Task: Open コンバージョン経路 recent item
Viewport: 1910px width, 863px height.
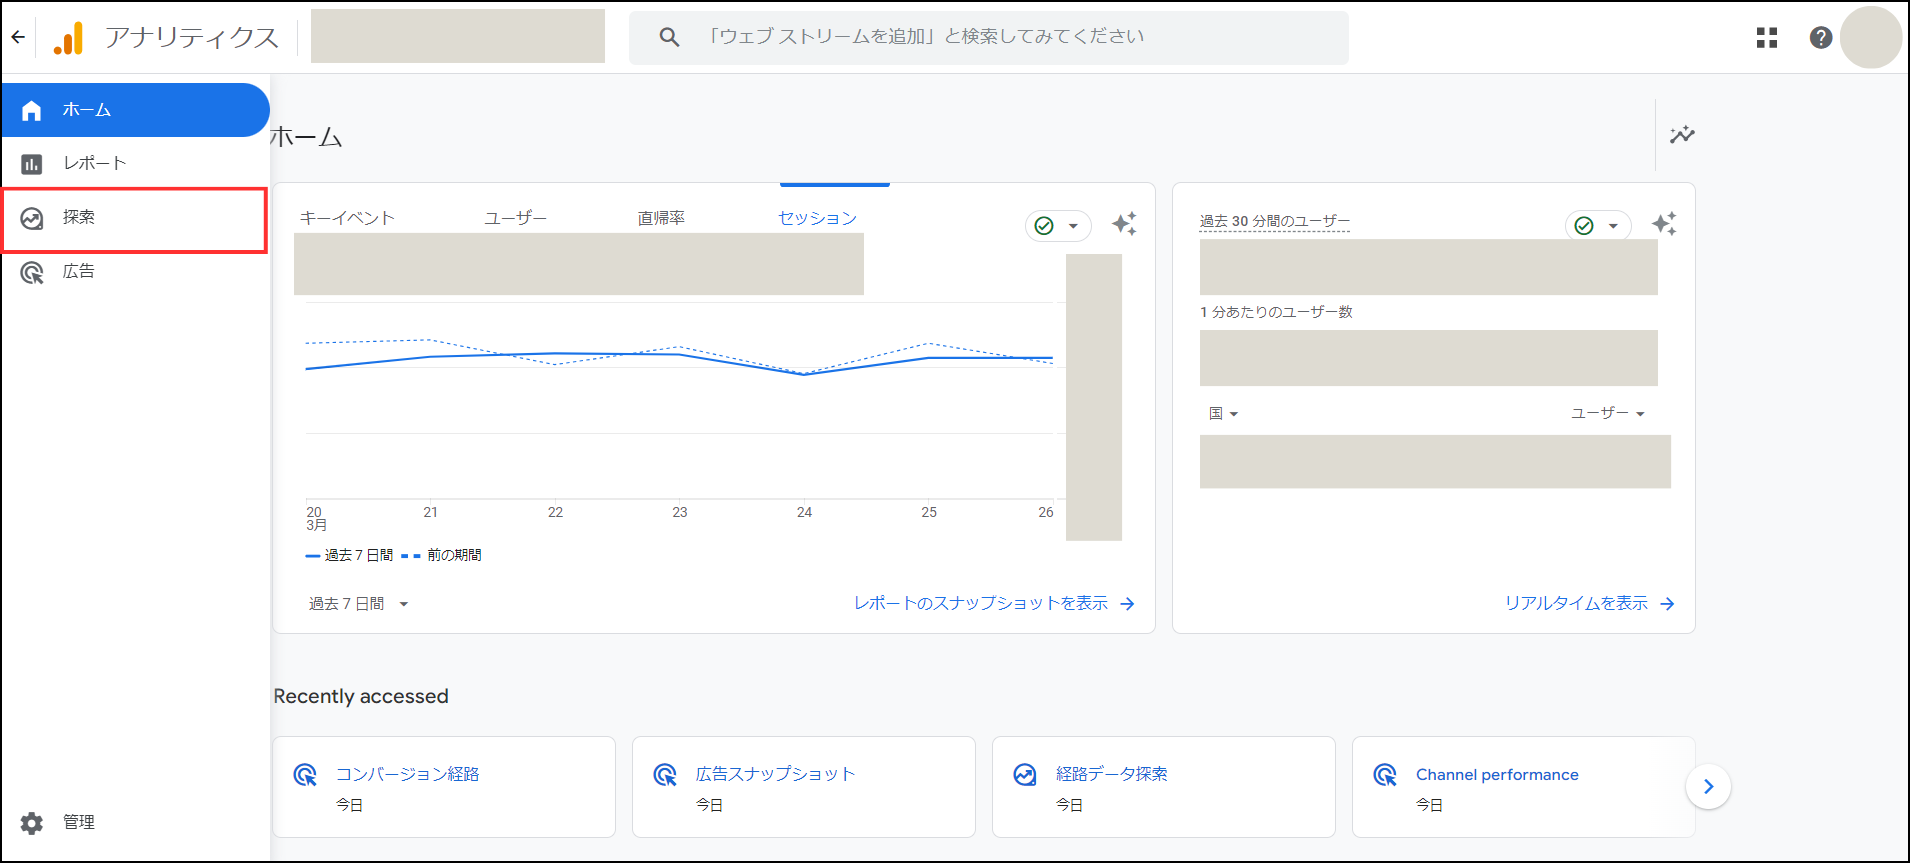Action: click(444, 787)
